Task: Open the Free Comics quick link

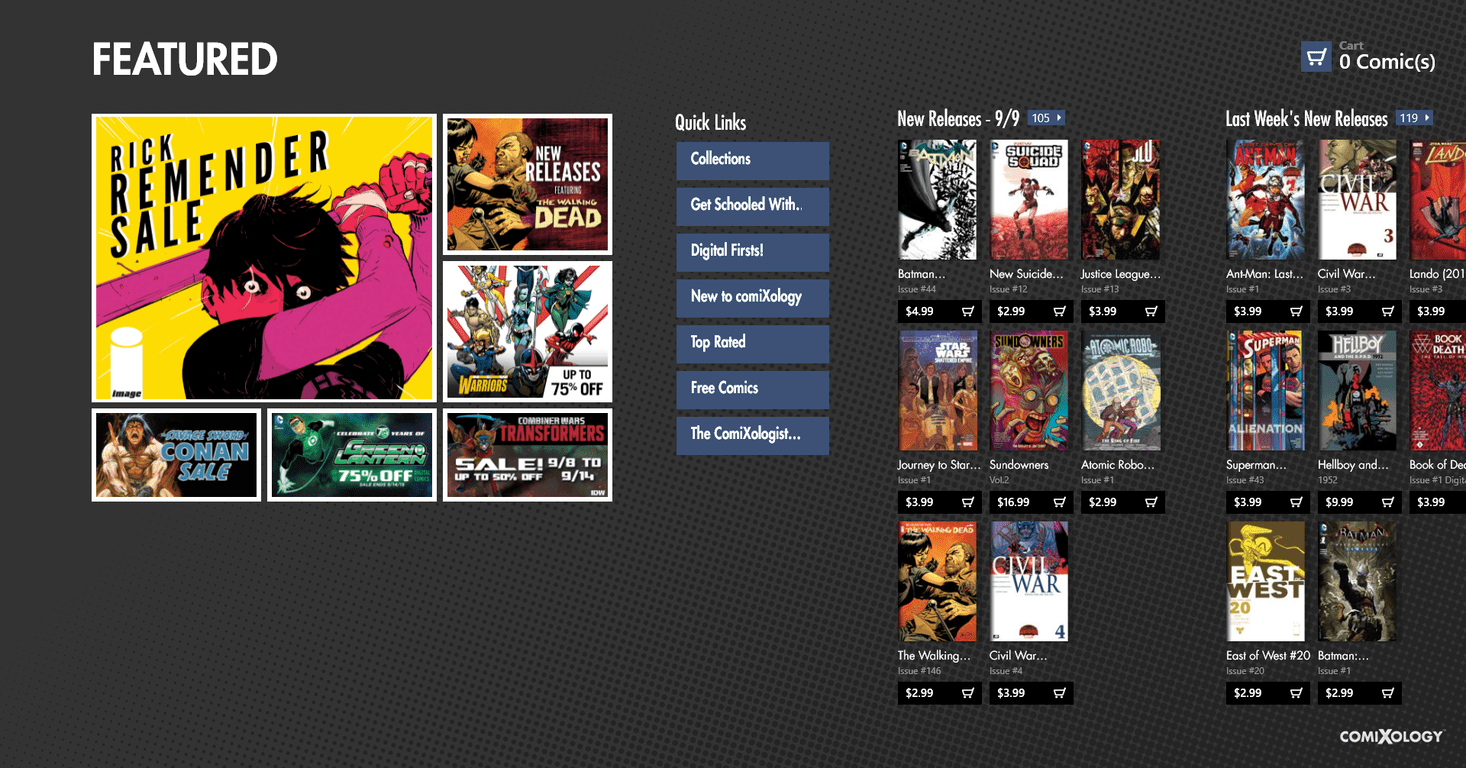Action: click(x=752, y=389)
